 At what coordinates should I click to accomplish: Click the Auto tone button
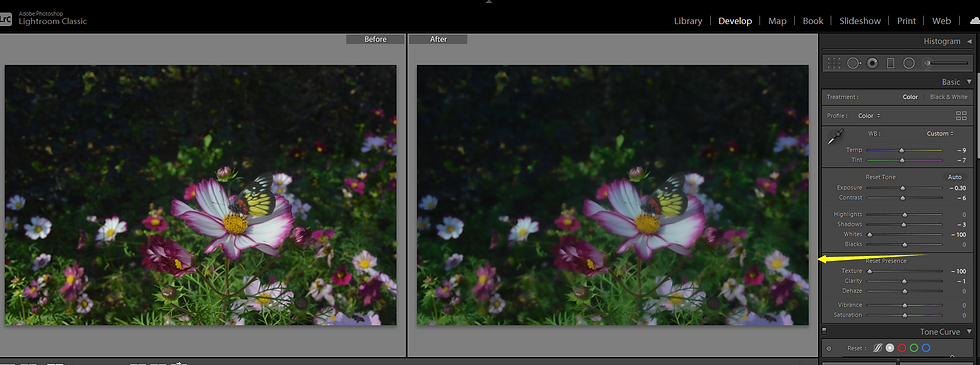(954, 178)
